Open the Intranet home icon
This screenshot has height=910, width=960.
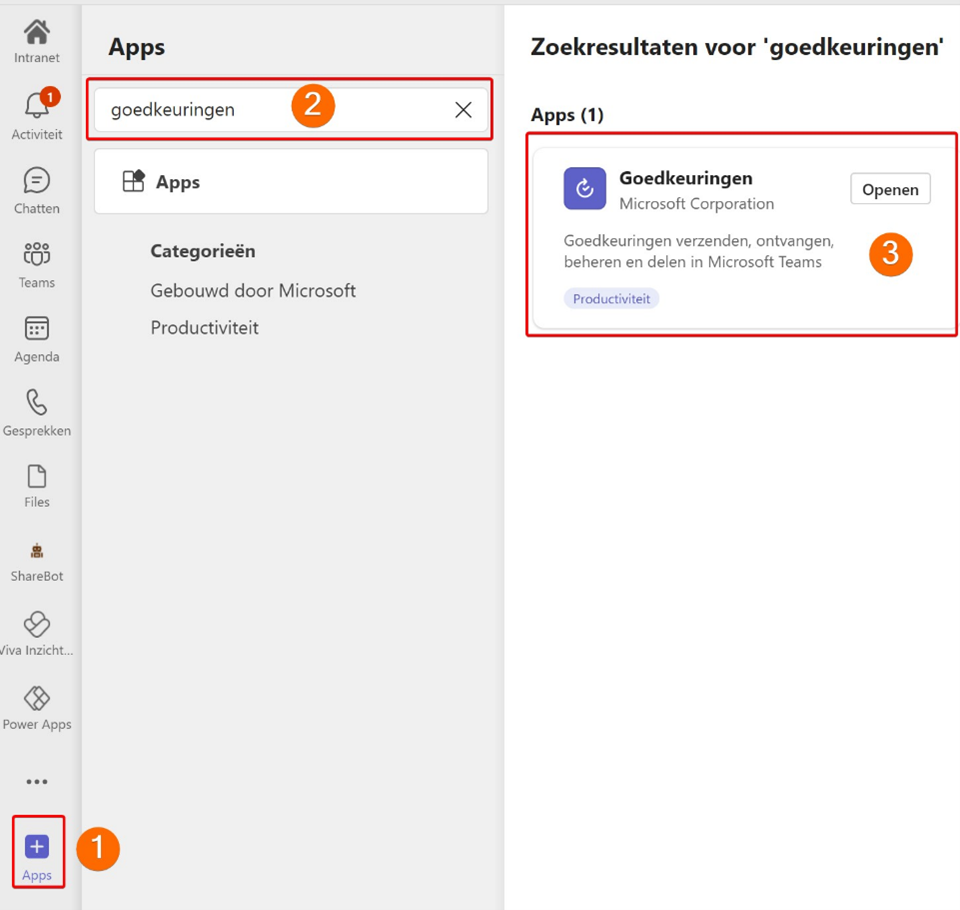[37, 35]
